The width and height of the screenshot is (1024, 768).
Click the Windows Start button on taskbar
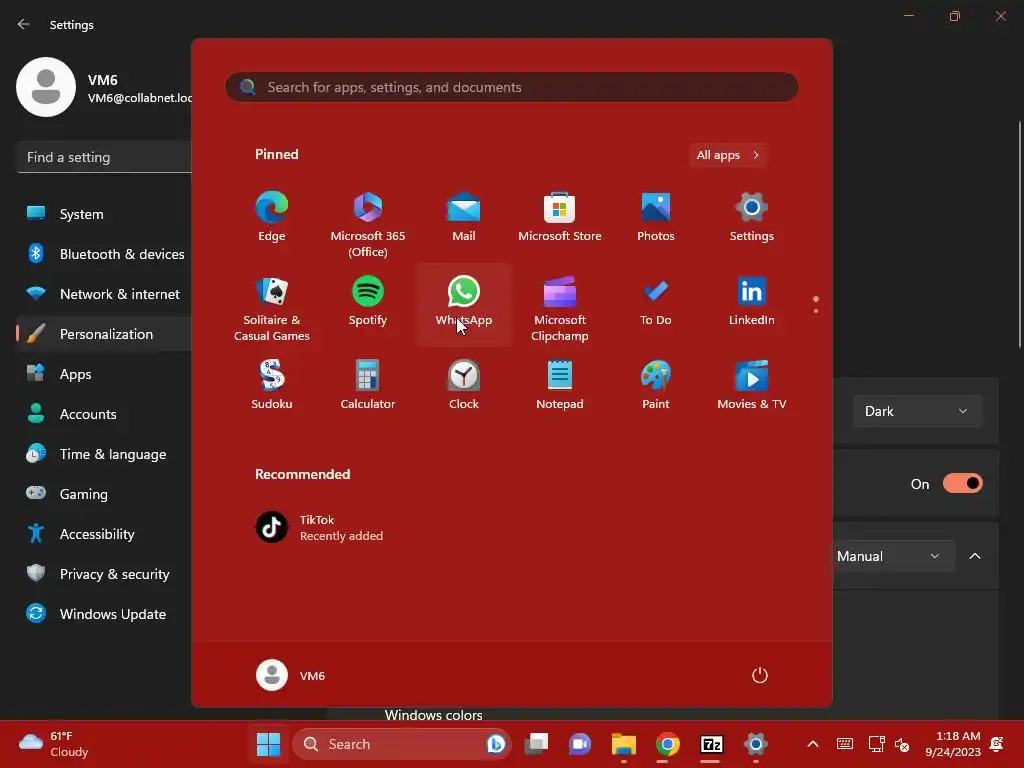(x=268, y=744)
